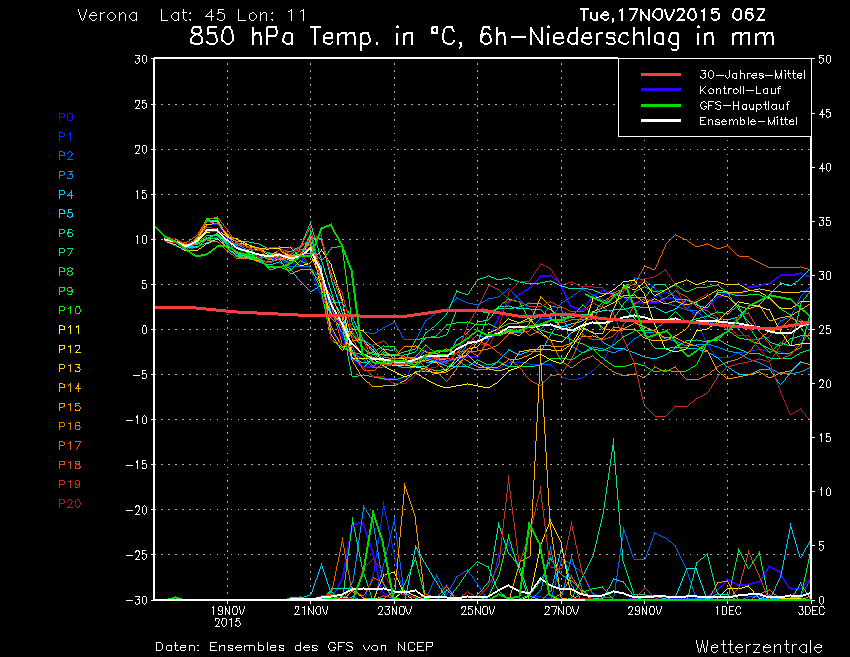Click the P0 ensemble member label
This screenshot has width=850, height=657.
pyautogui.click(x=66, y=117)
